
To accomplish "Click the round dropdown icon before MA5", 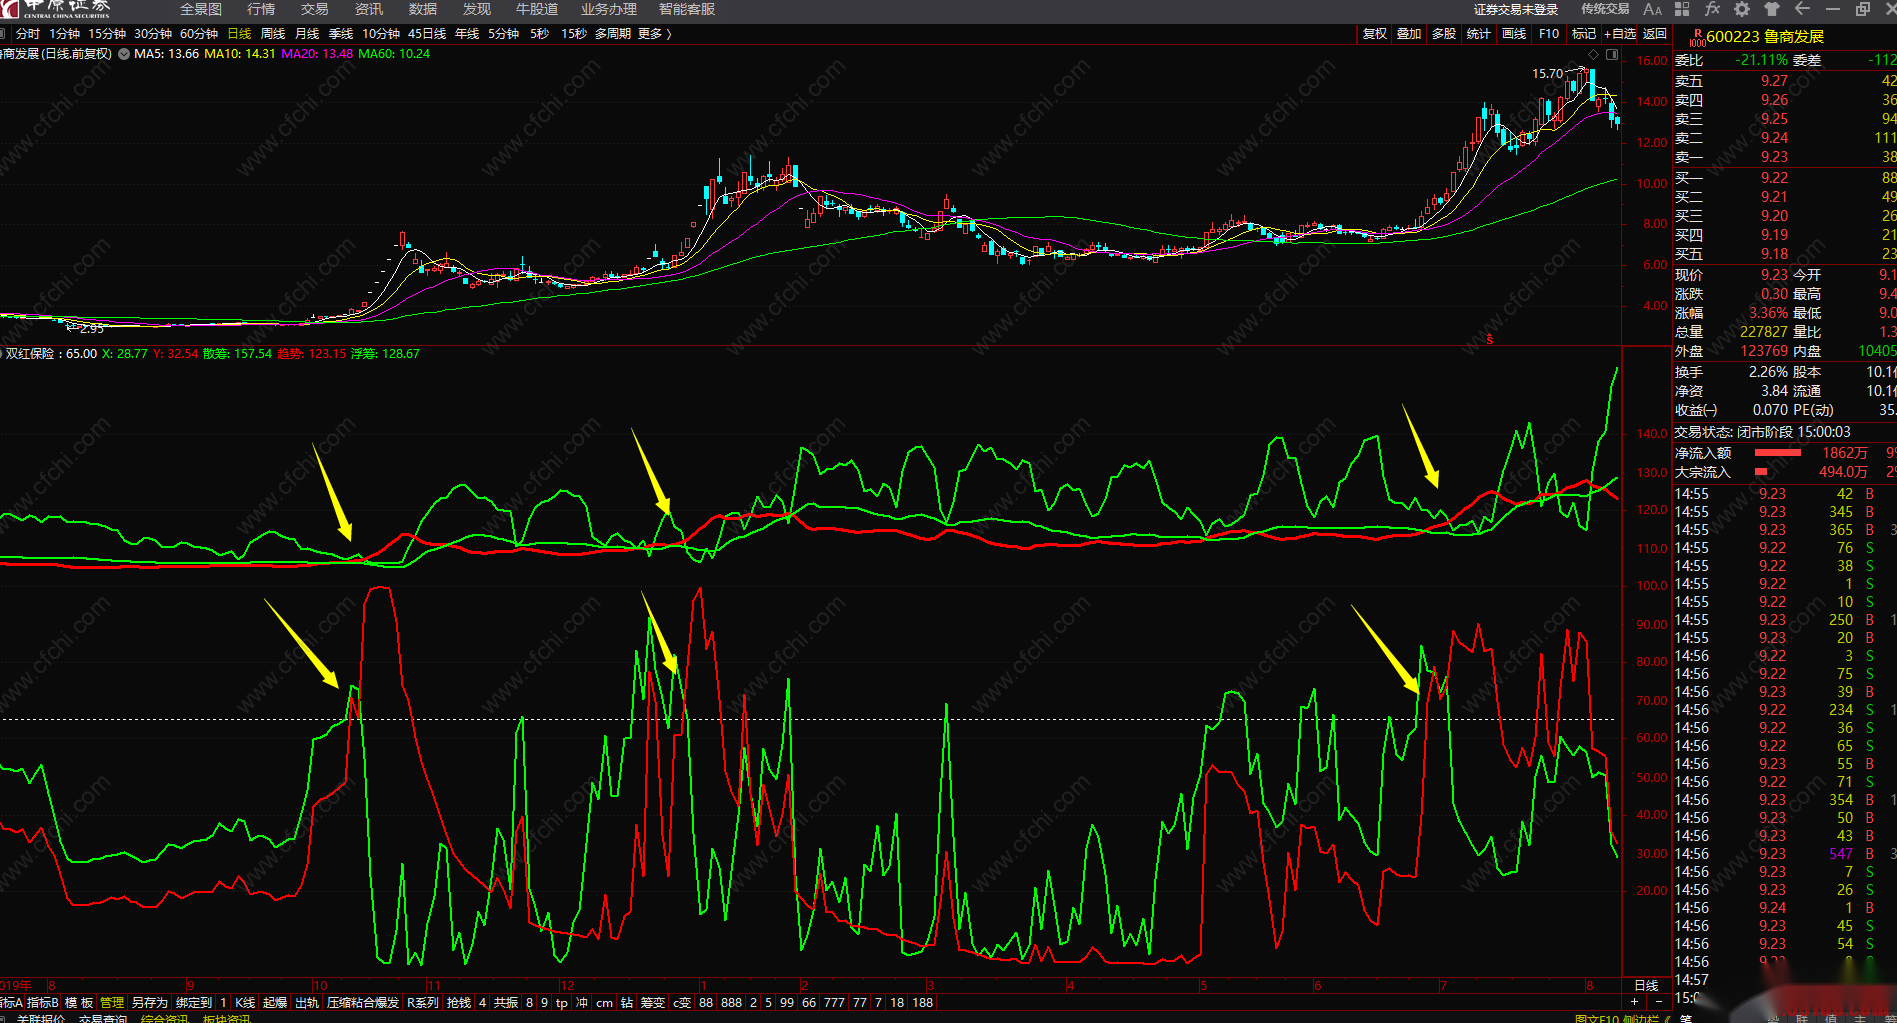I will 124,54.
